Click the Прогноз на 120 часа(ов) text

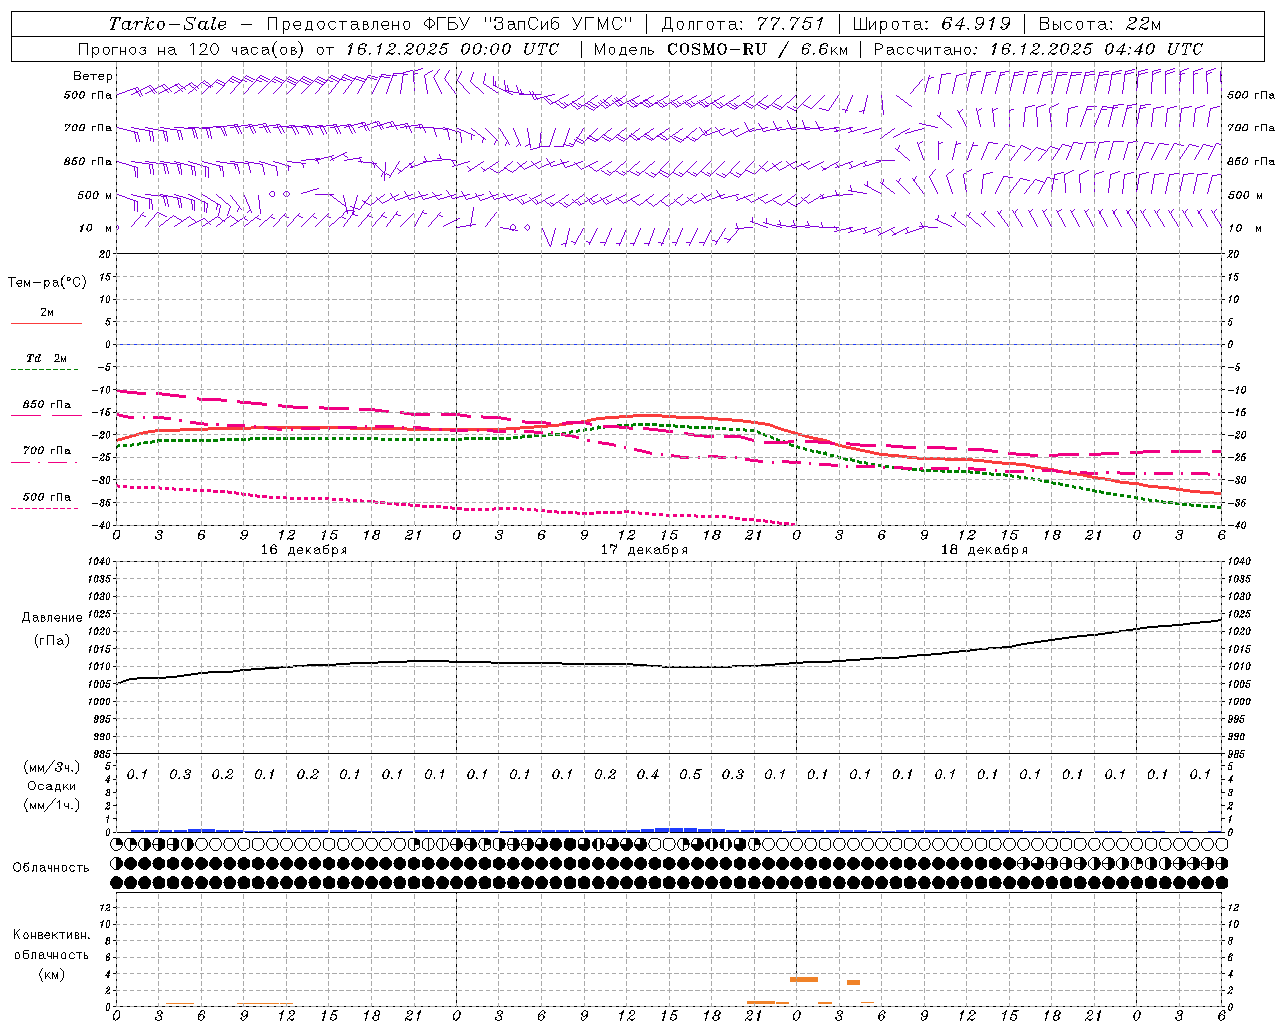pyautogui.click(x=193, y=49)
